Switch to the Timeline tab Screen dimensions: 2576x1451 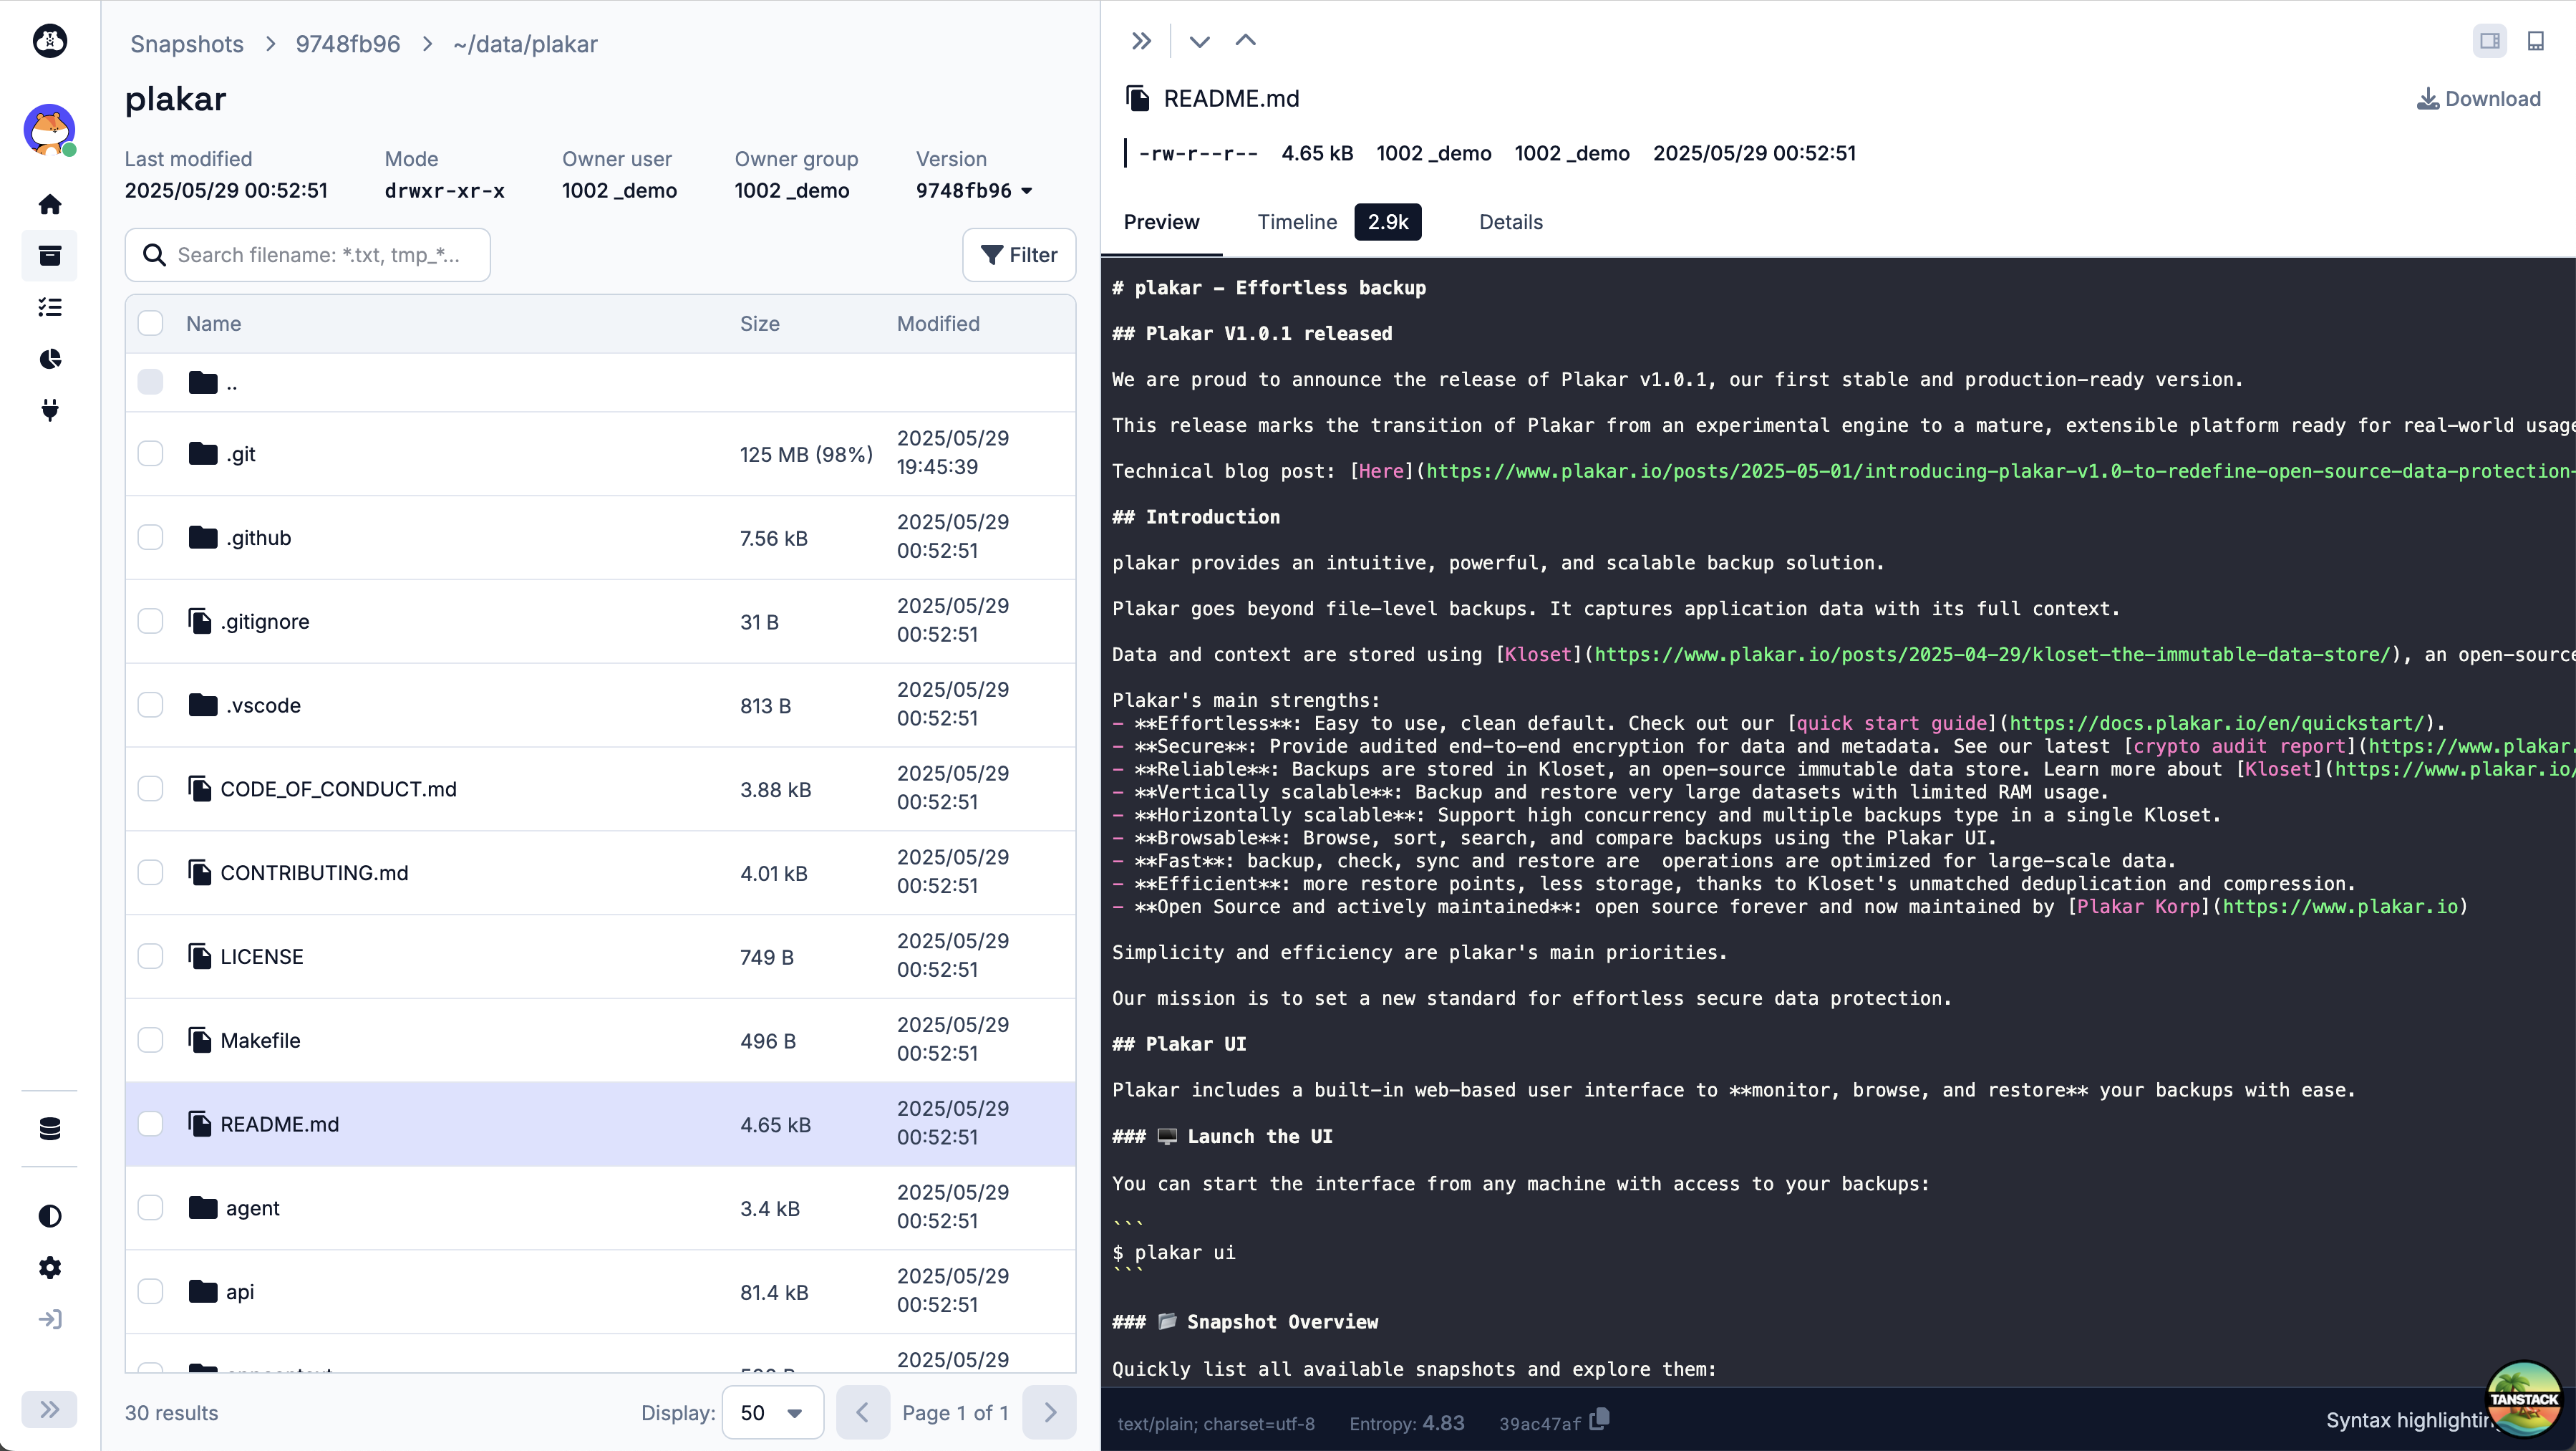1297,222
